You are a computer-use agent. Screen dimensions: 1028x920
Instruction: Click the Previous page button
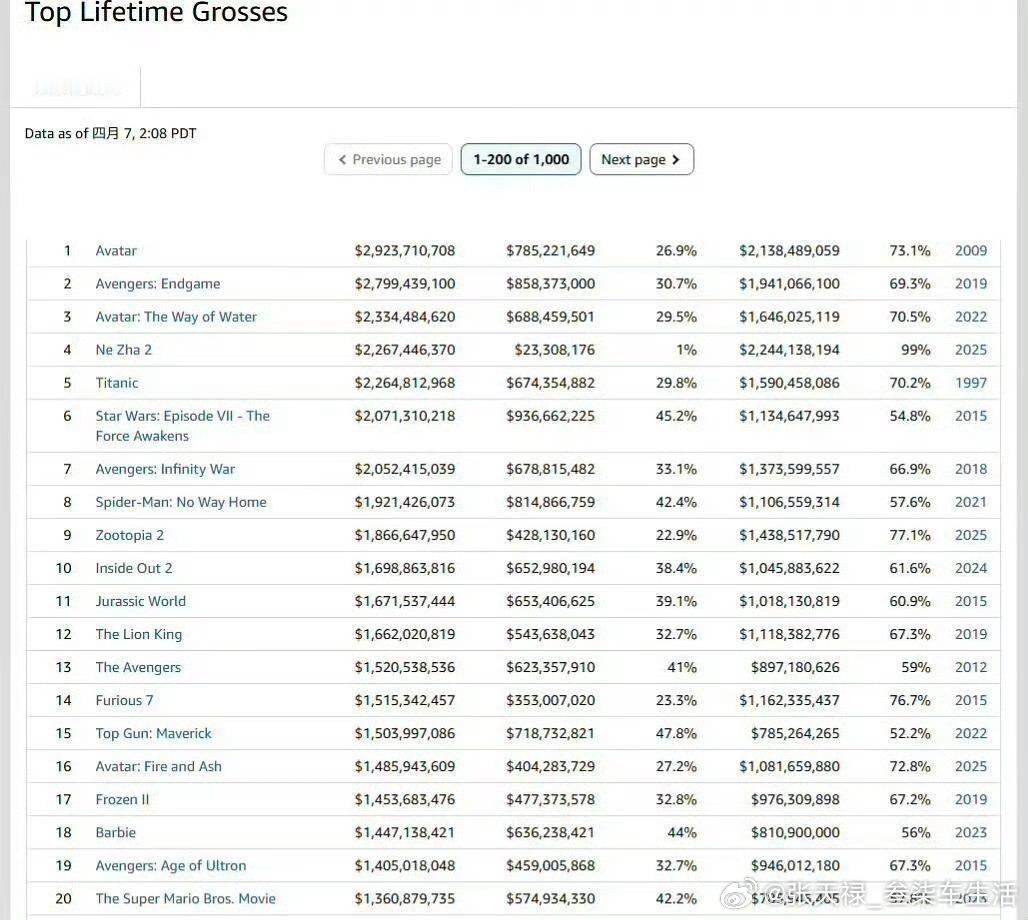(388, 159)
